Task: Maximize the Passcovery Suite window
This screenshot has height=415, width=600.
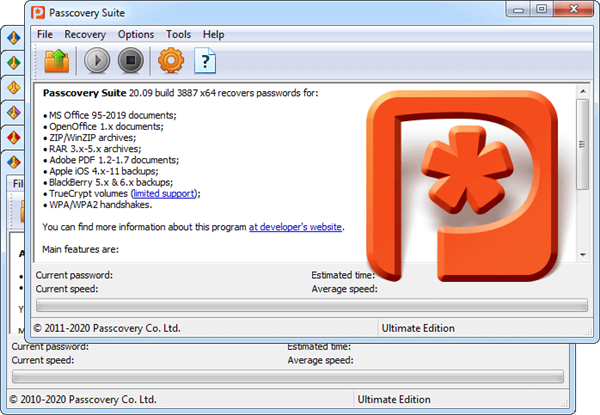Action: (x=542, y=10)
